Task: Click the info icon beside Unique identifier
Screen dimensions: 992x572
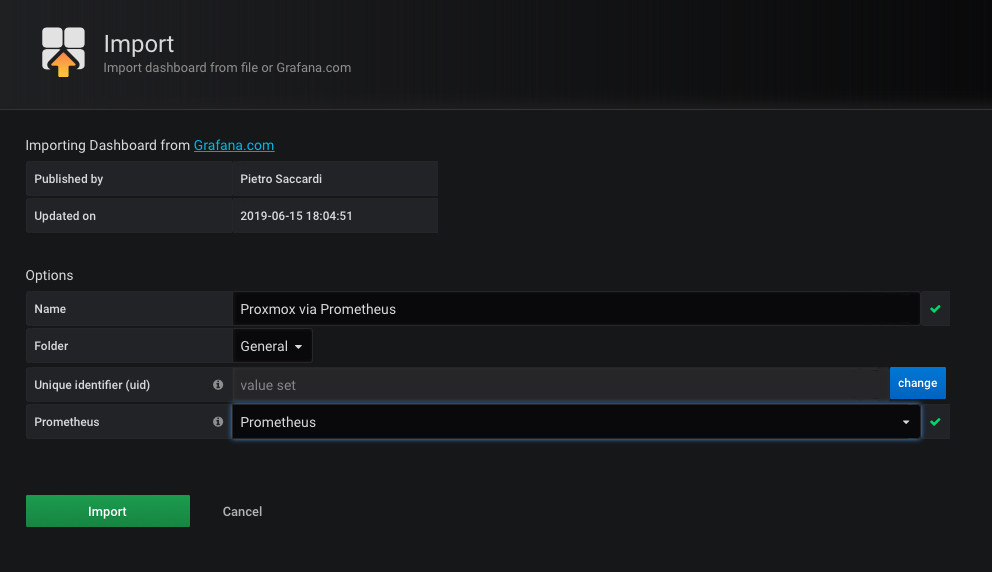Action: coord(218,385)
